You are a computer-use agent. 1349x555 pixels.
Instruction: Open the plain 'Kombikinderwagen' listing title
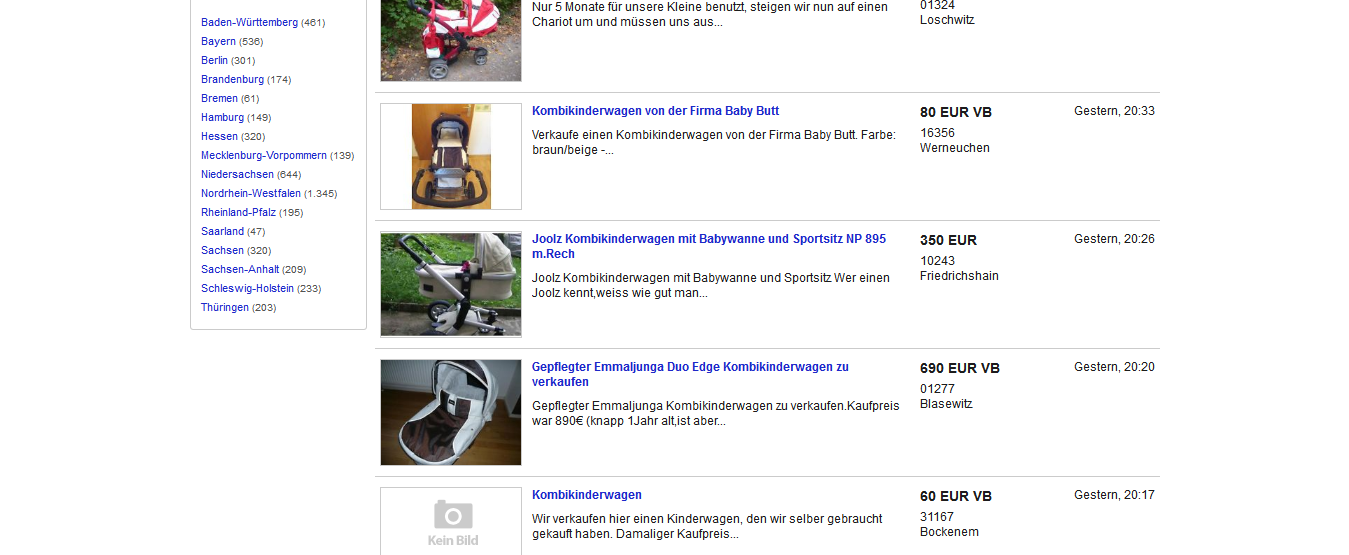coord(587,495)
